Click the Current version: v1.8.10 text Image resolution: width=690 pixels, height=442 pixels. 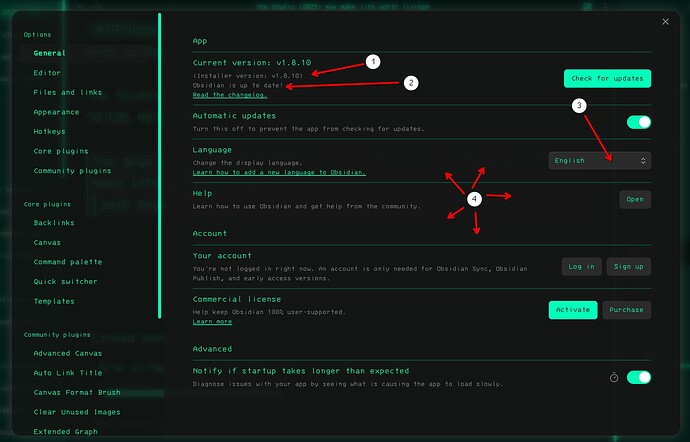pyautogui.click(x=252, y=63)
